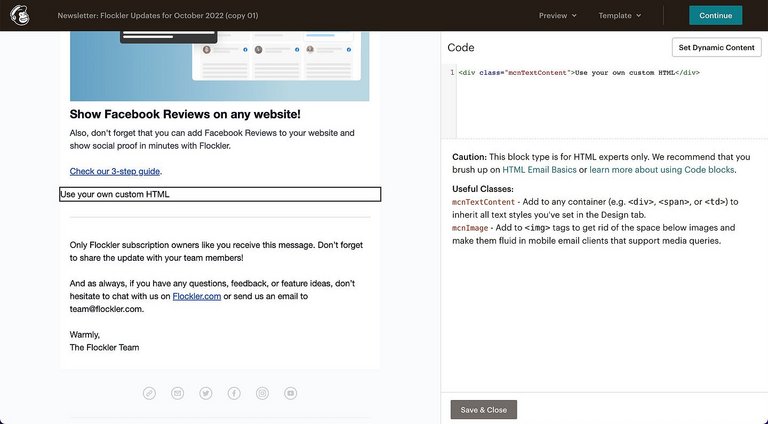Open the Template dropdown menu
The width and height of the screenshot is (768, 424).
620,16
